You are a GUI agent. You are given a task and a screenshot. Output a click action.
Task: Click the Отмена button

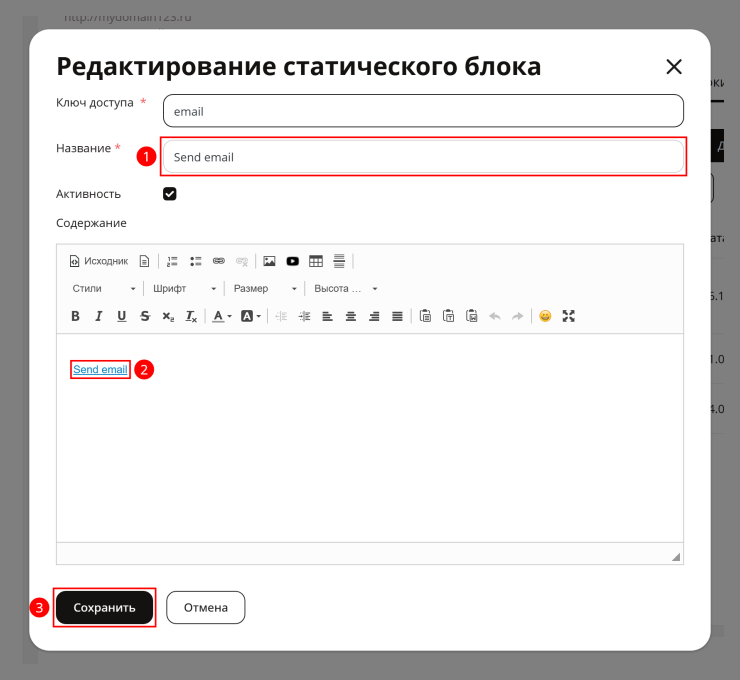[x=206, y=607]
